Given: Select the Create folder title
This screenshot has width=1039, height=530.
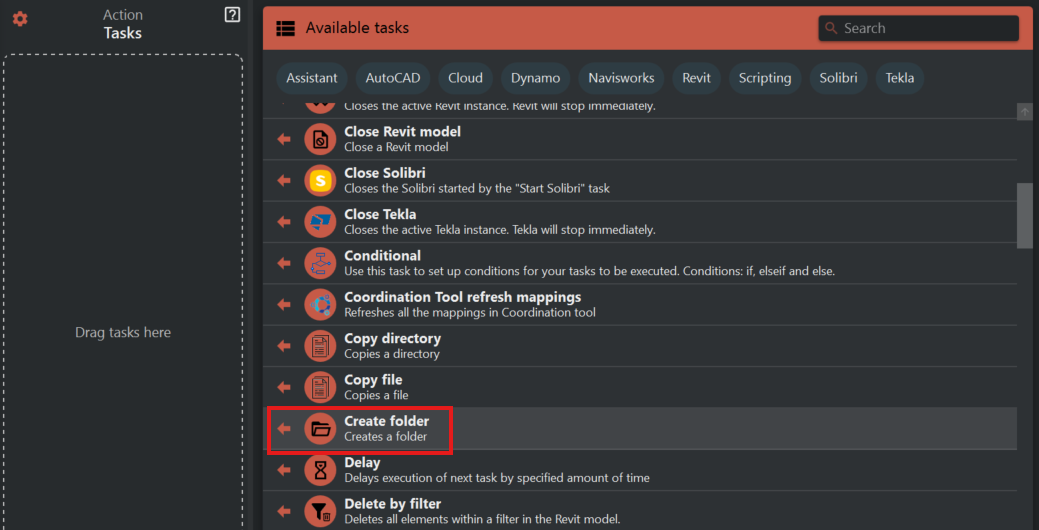Looking at the screenshot, I should 386,421.
